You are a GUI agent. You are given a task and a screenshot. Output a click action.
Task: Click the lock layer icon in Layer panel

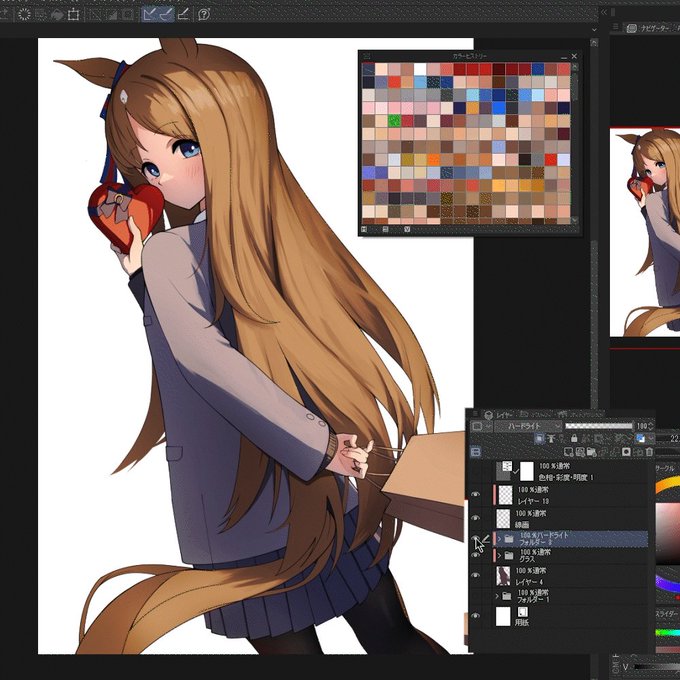(x=574, y=438)
